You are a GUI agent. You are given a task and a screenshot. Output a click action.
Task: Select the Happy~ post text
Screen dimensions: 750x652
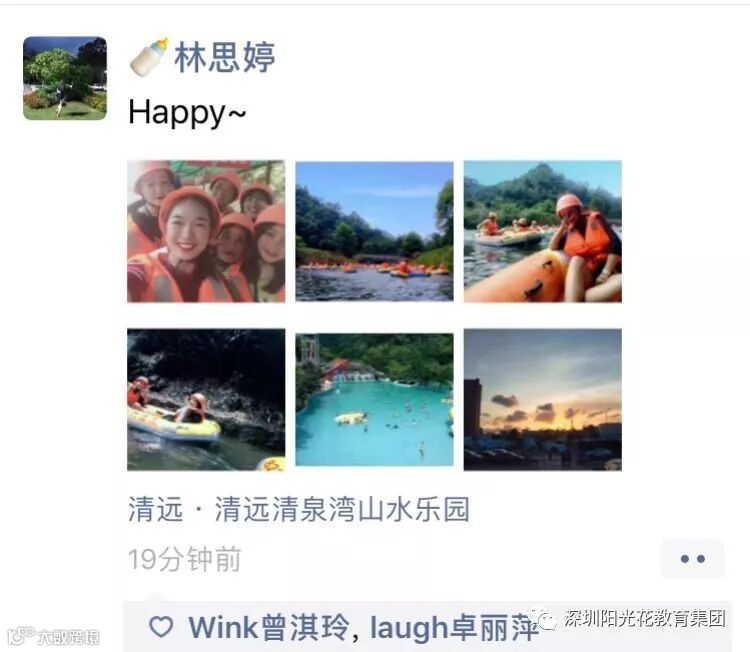[187, 113]
